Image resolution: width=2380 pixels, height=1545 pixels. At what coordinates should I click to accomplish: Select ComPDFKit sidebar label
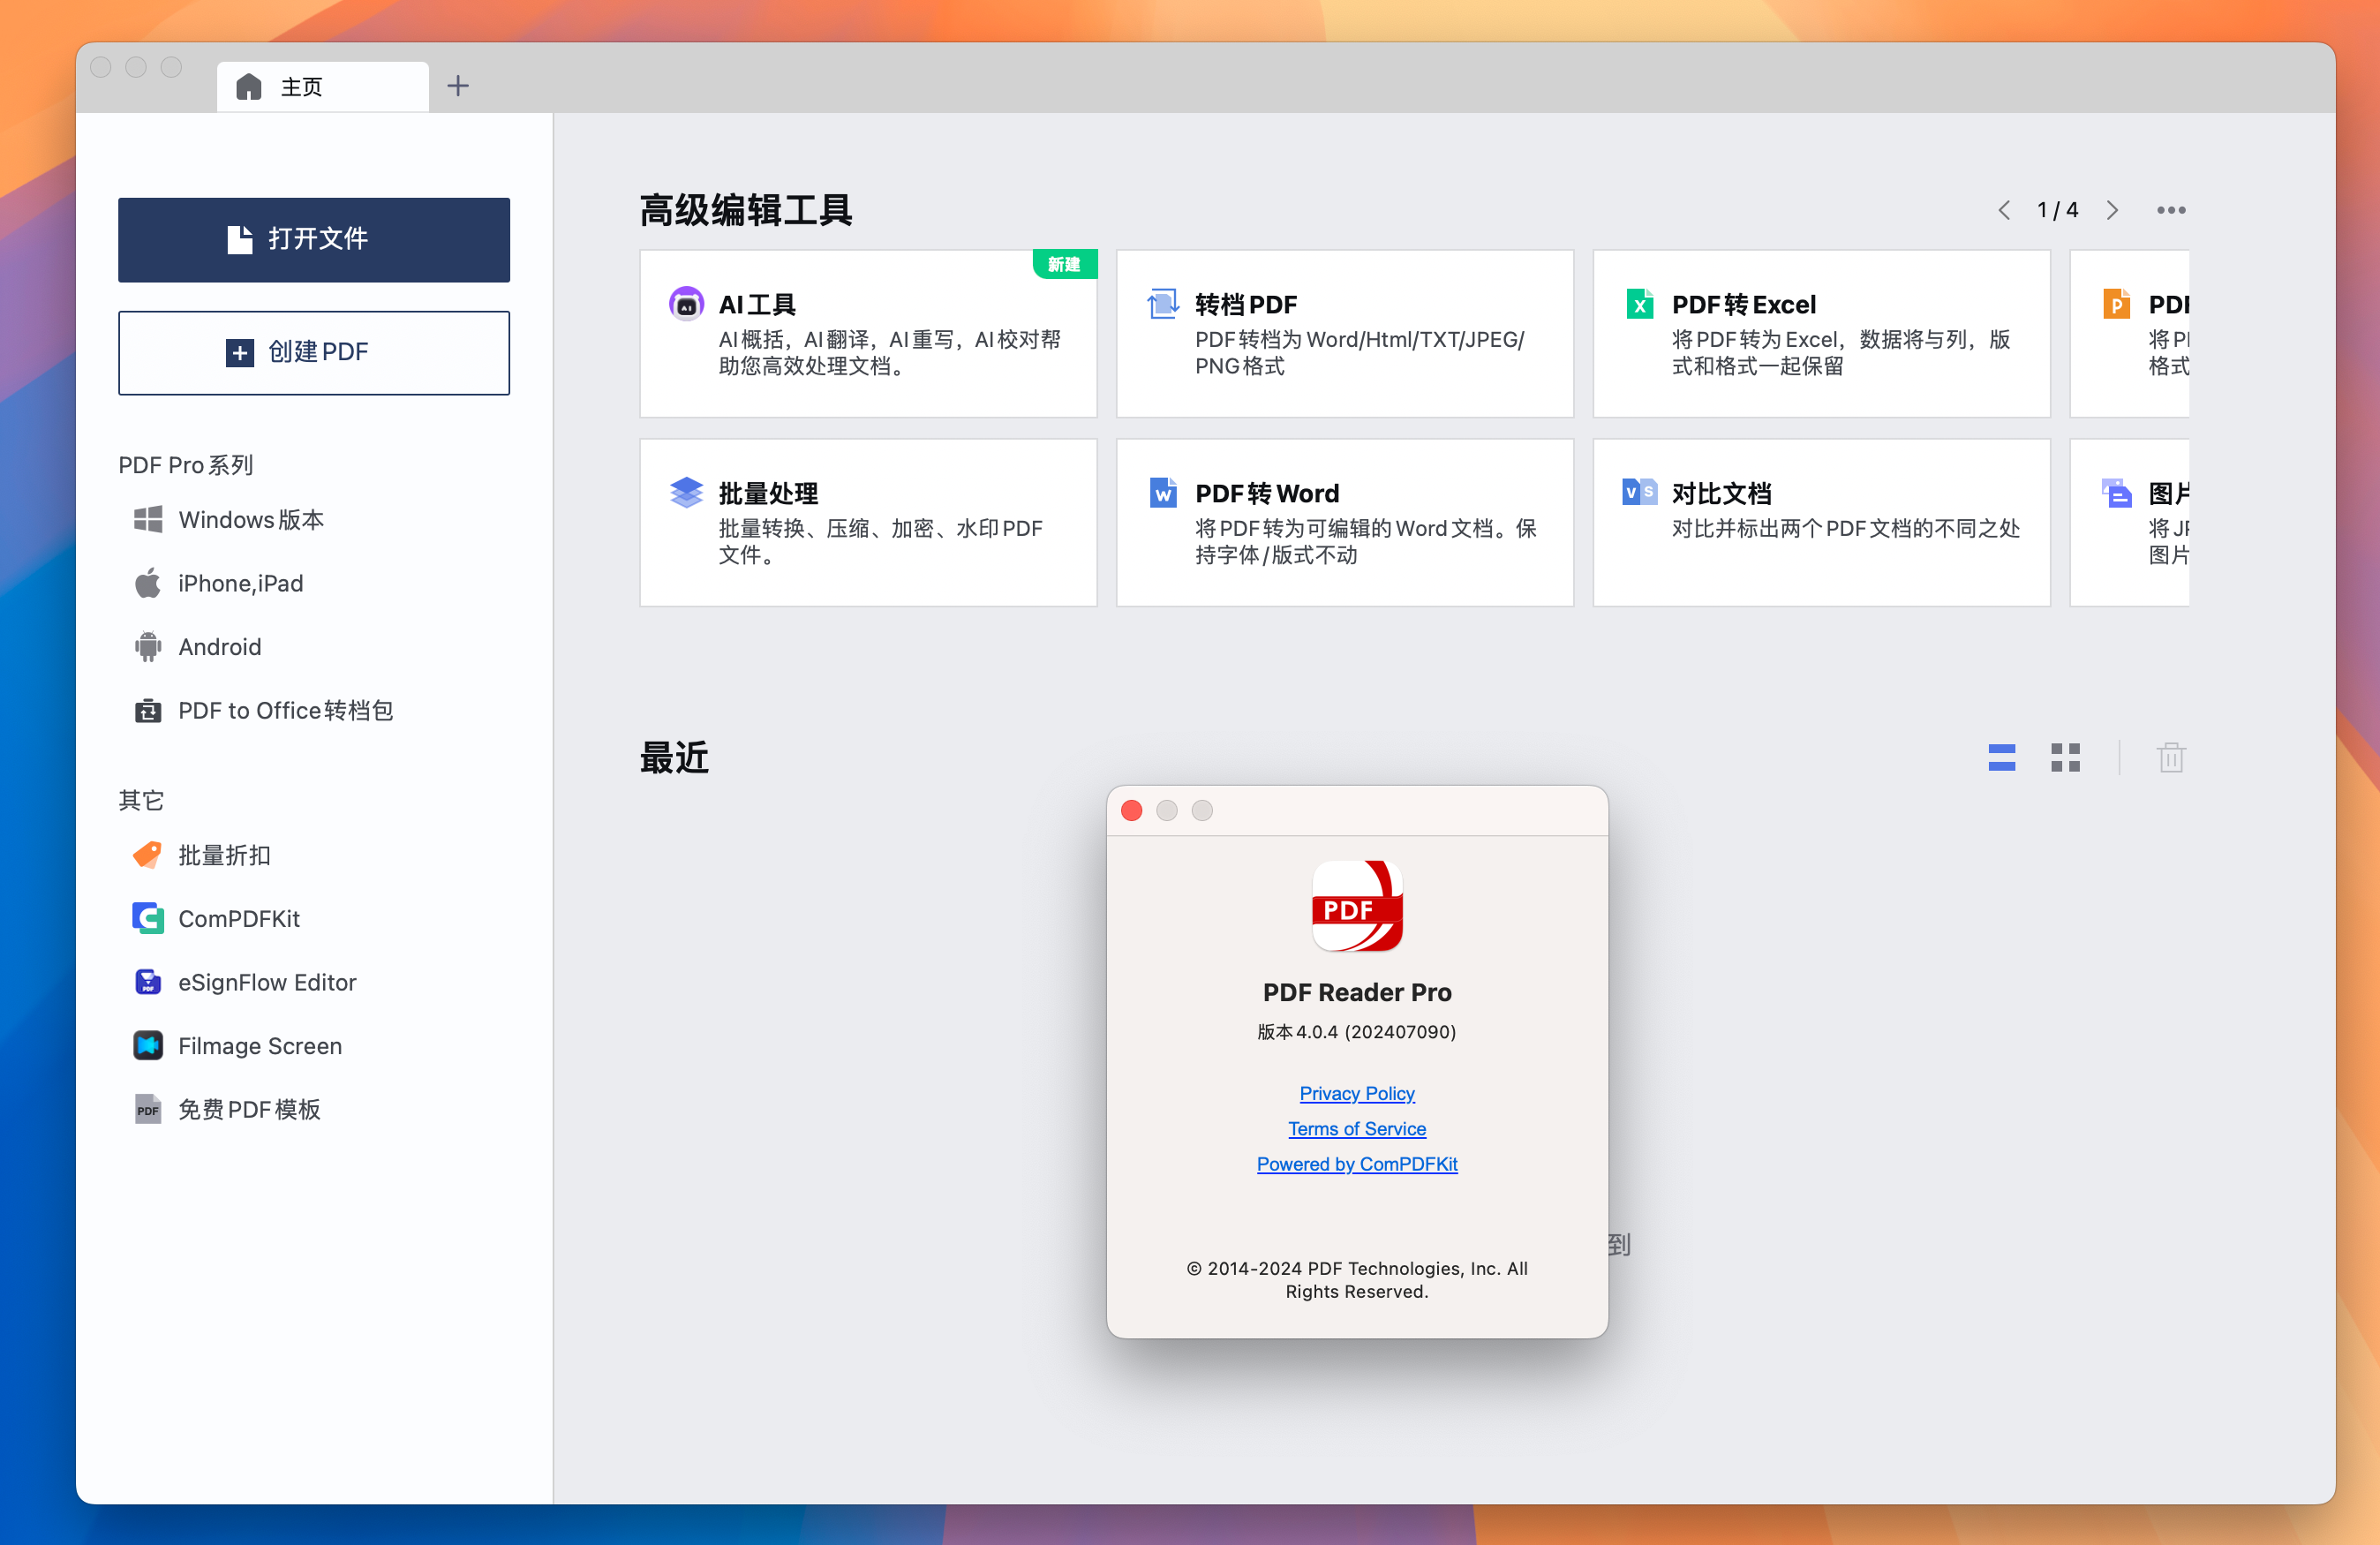point(239,919)
